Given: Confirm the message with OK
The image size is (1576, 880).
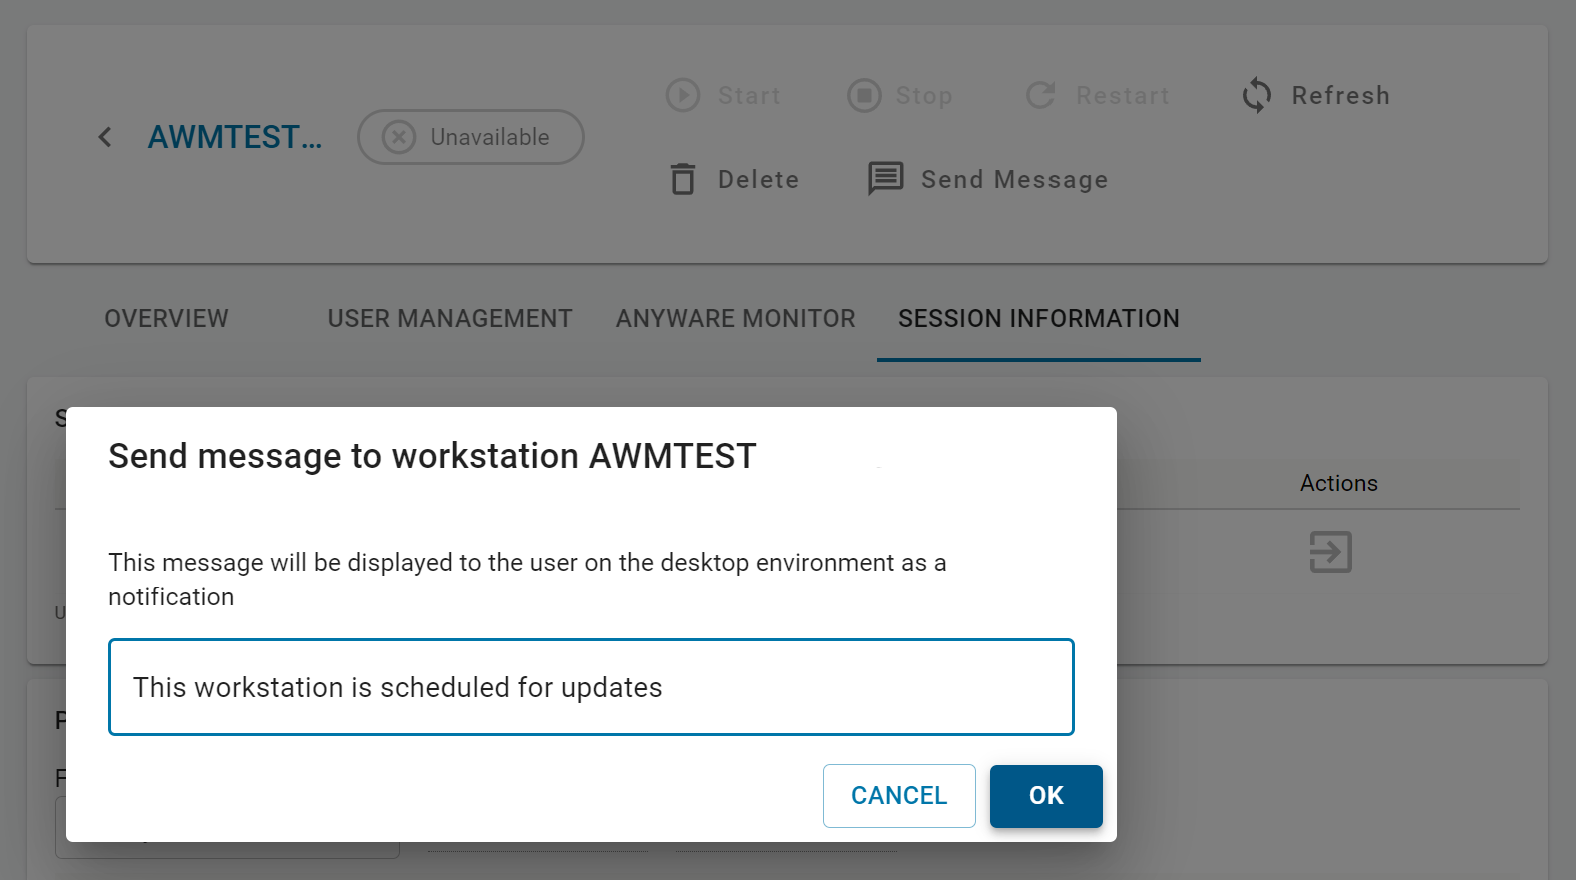Looking at the screenshot, I should point(1046,796).
